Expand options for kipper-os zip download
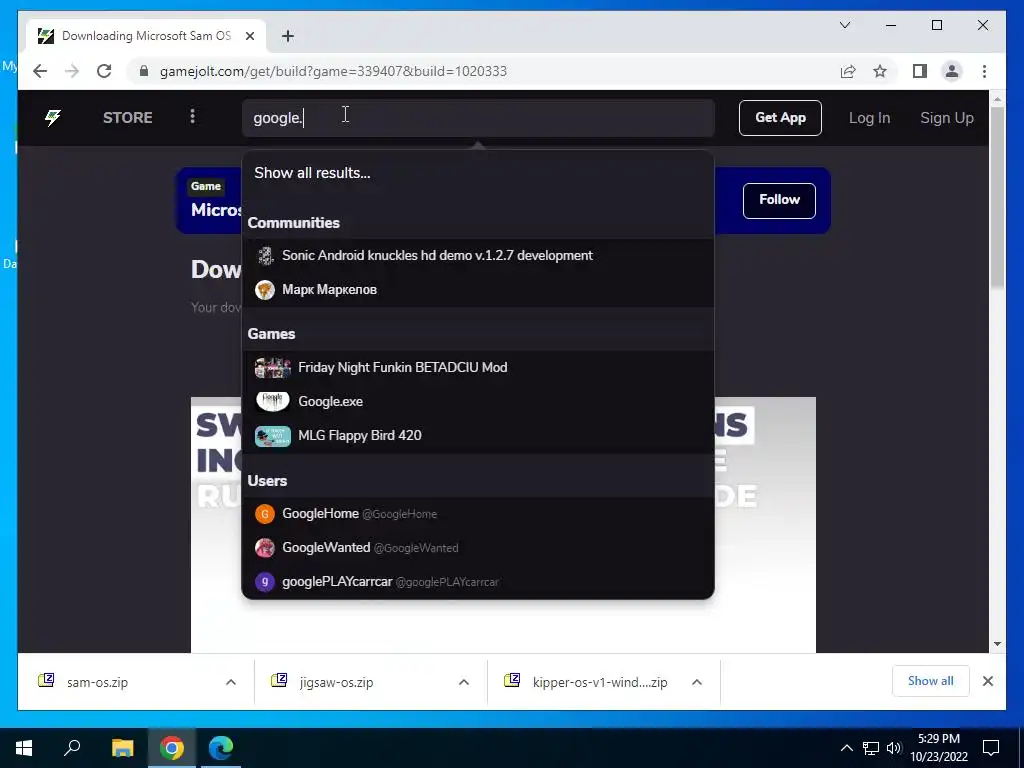 pyautogui.click(x=697, y=682)
